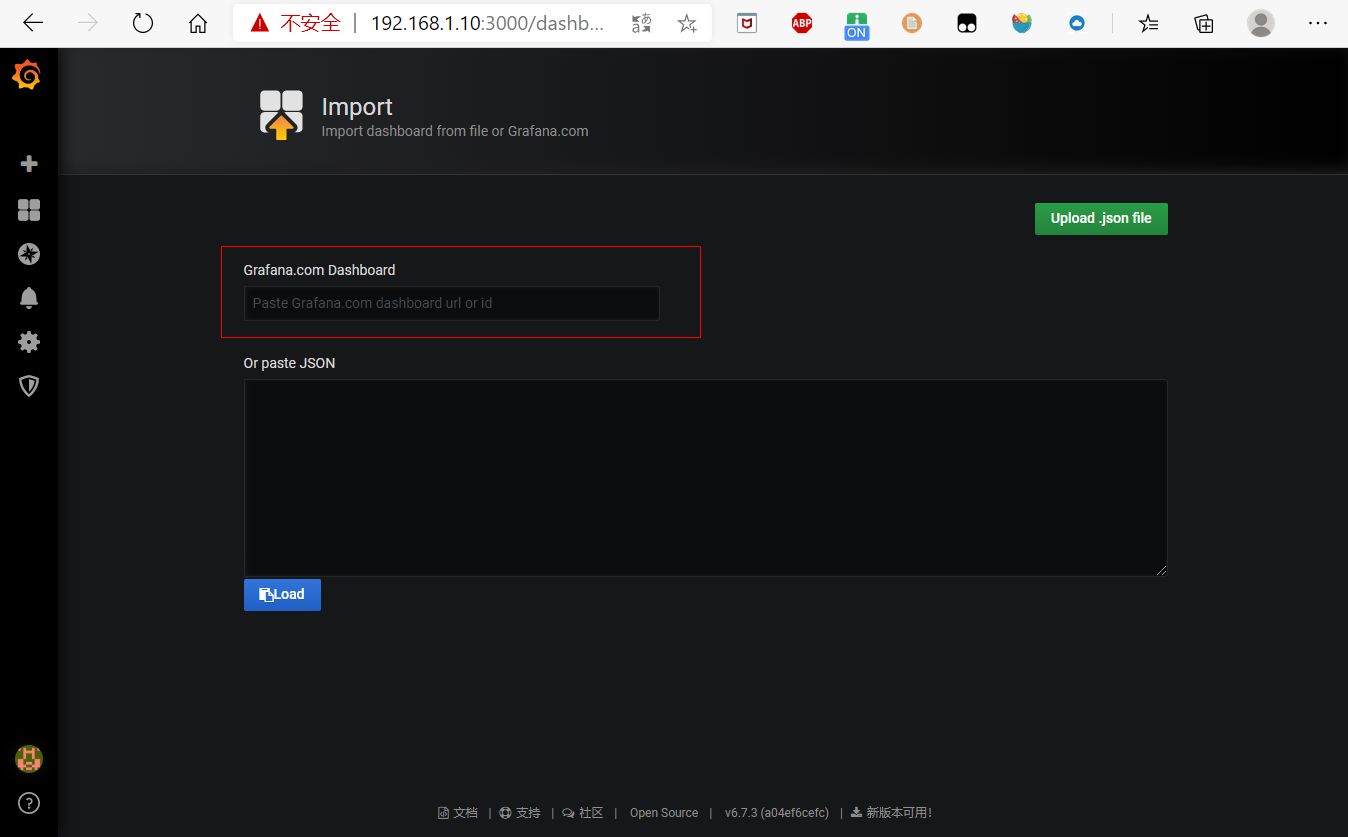Open the Dashboards squares icon in sidebar
Image resolution: width=1348 pixels, height=837 pixels.
(29, 209)
